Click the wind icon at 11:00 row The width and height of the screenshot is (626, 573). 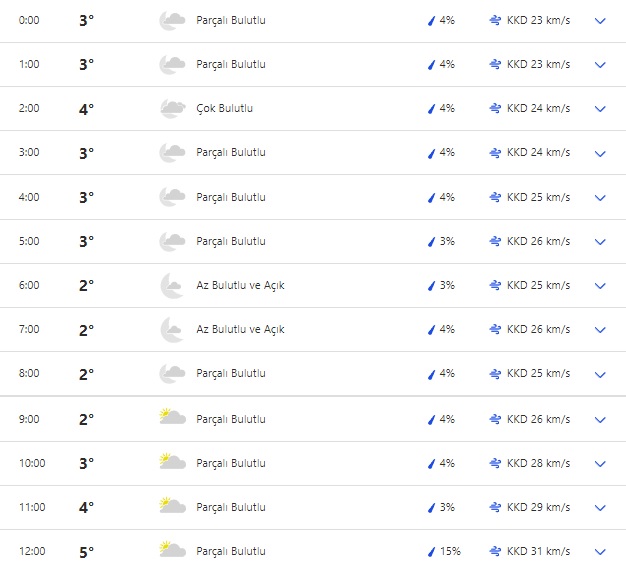click(495, 507)
